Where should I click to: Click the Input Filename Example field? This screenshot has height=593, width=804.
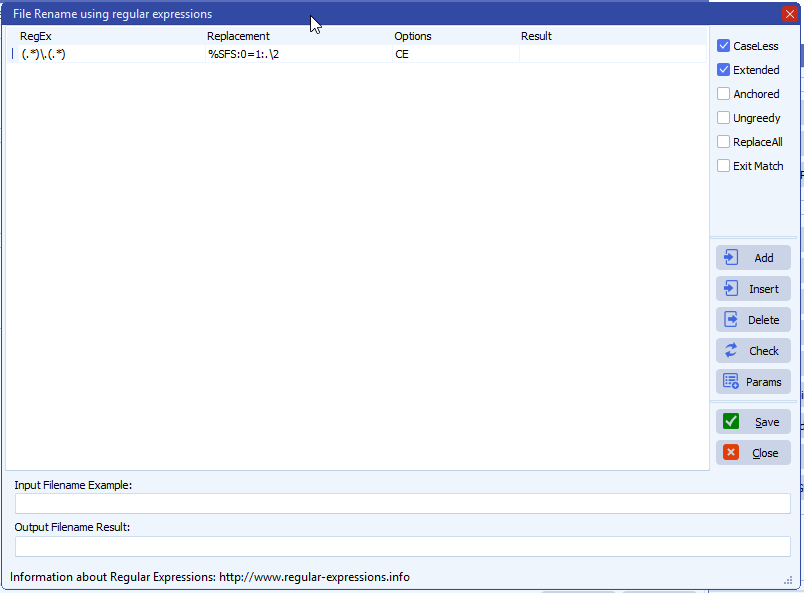403,503
